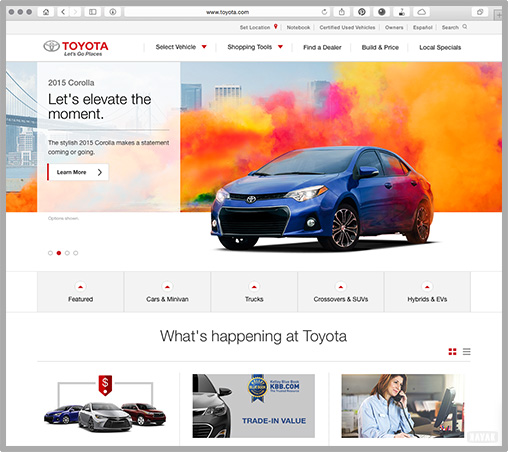Click the Safari home icon

click(x=46, y=12)
